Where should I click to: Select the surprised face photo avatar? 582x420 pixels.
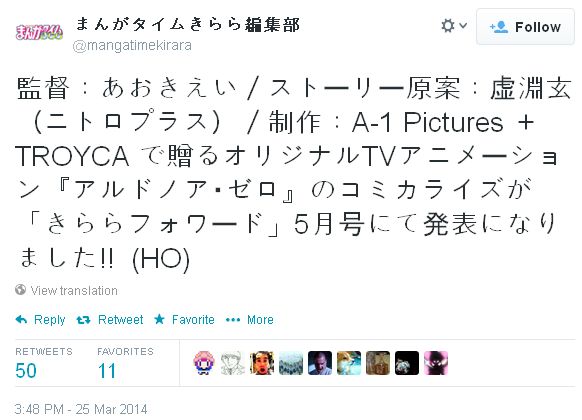tap(262, 363)
